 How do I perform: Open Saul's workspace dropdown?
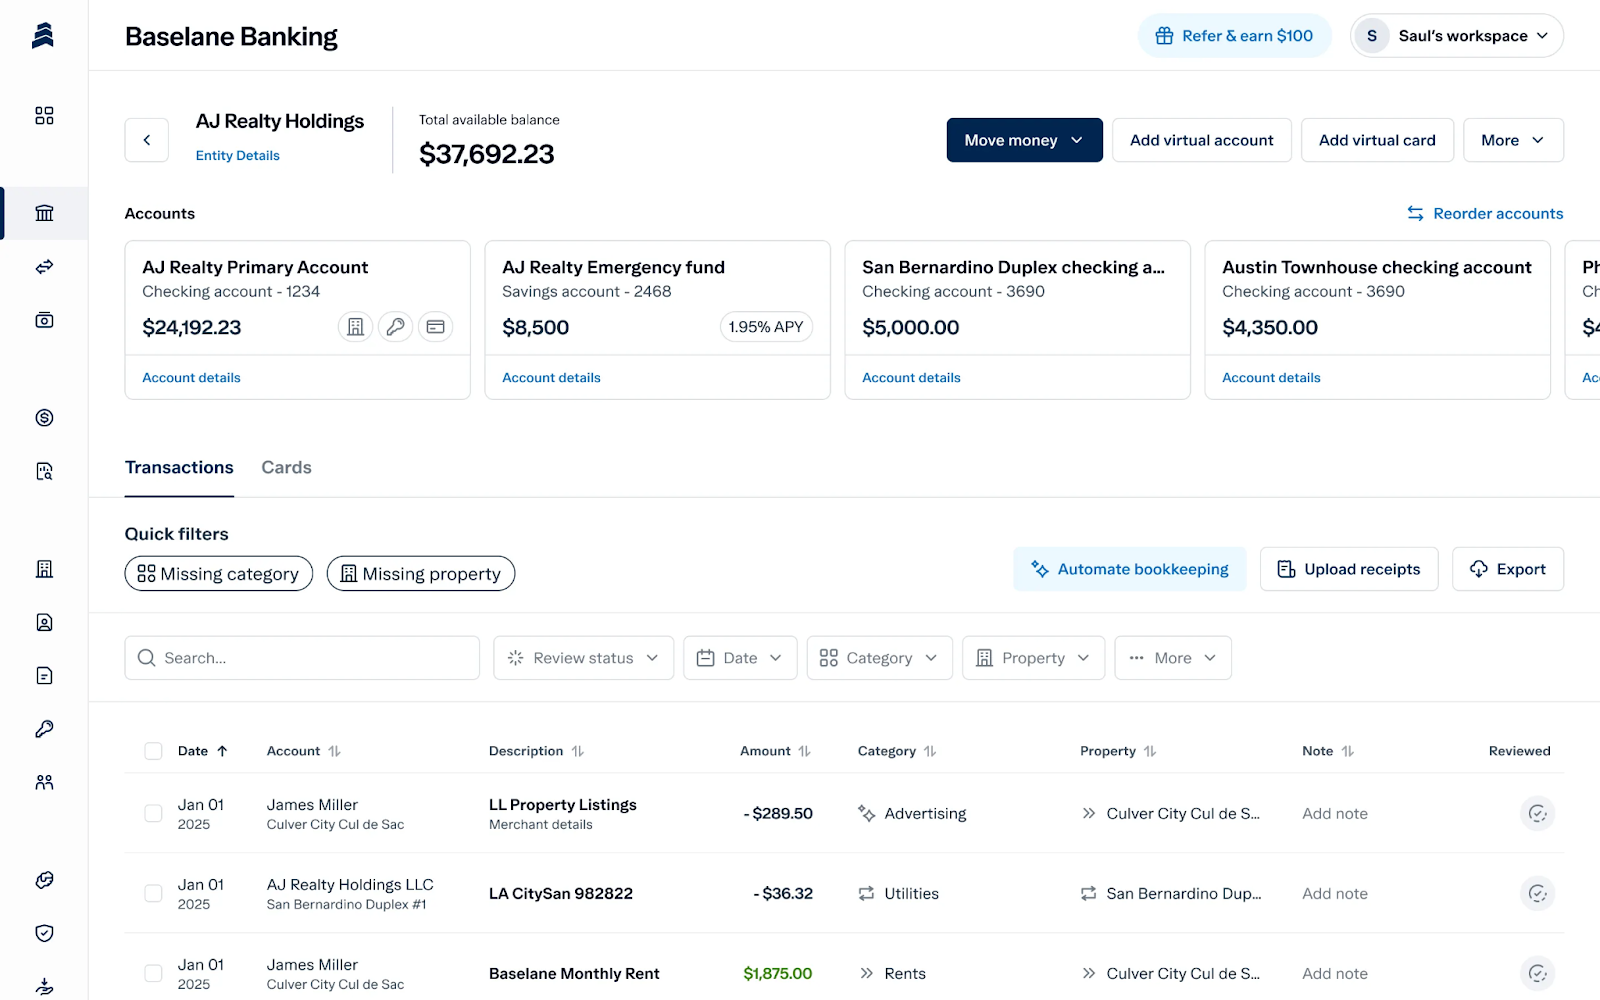click(x=1457, y=36)
